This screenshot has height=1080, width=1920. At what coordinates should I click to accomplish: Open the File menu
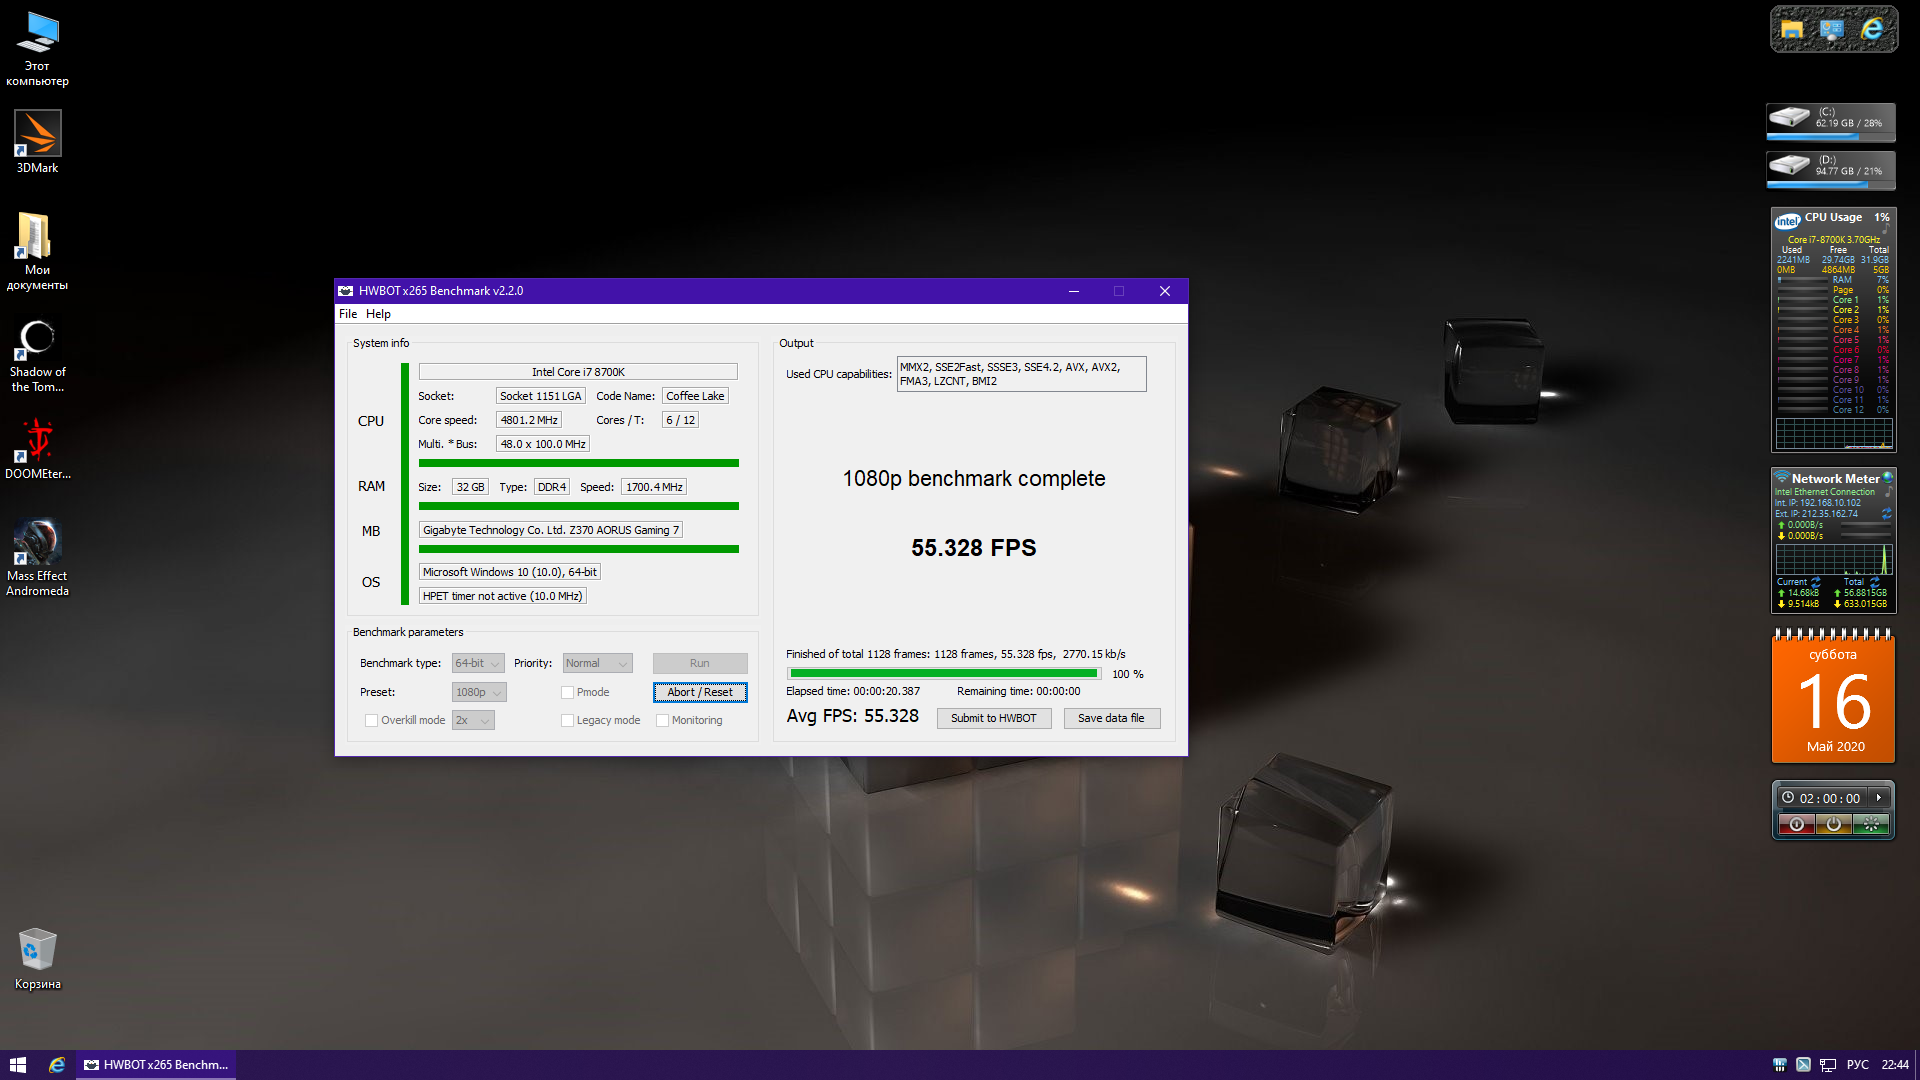tap(348, 314)
